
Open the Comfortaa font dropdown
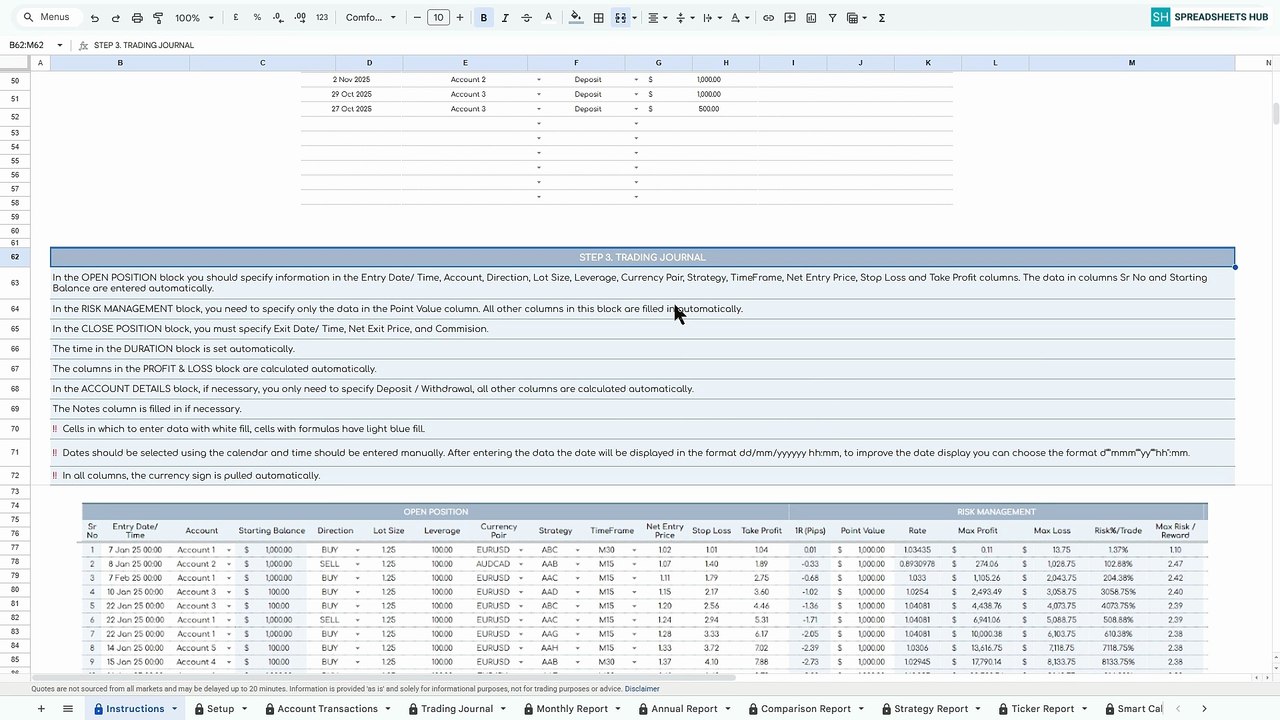371,18
